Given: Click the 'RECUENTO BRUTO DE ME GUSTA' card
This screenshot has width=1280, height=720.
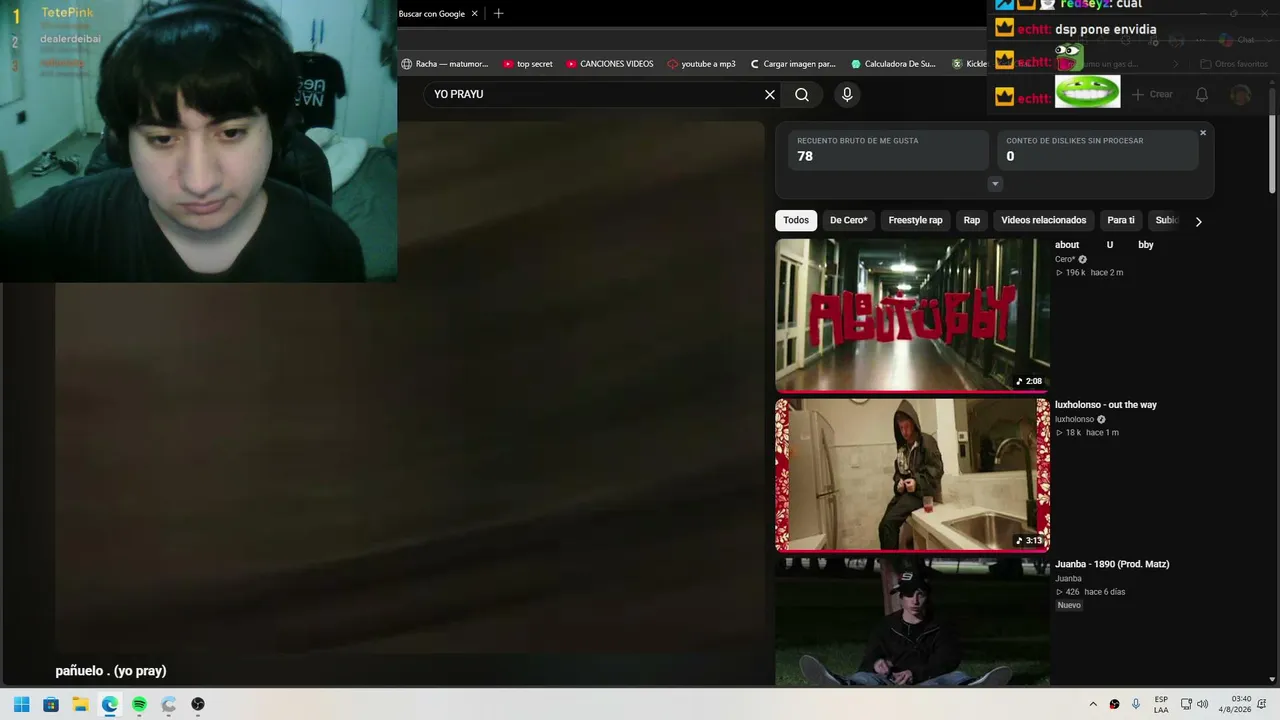Looking at the screenshot, I should (x=888, y=150).
